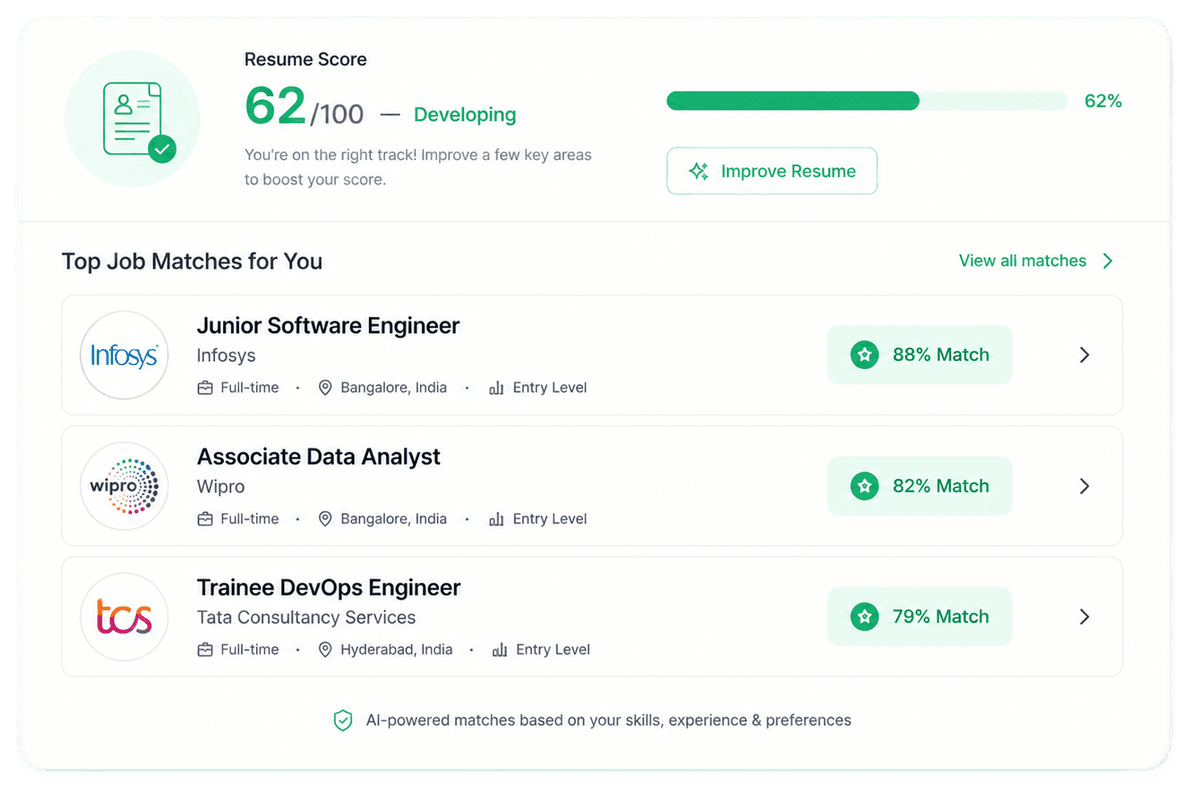Click the location pin icon in the Wipro row

[325, 519]
